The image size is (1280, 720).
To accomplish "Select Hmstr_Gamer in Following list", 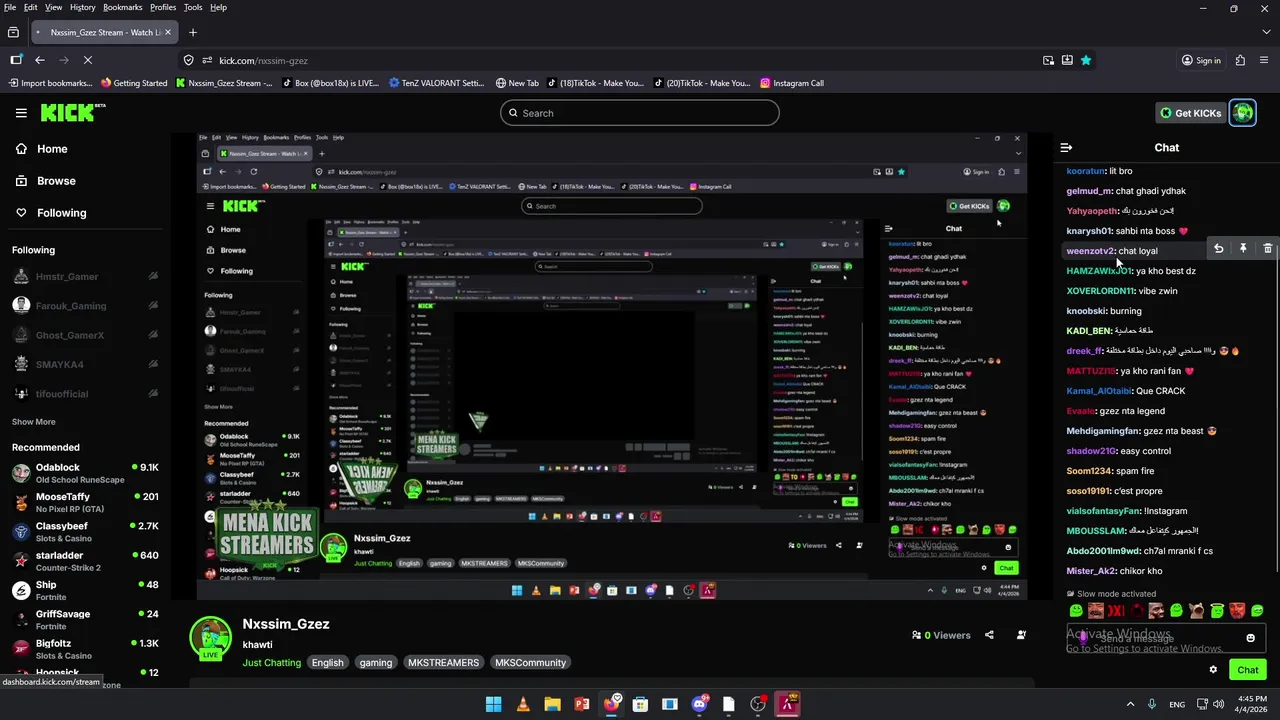I will (85, 277).
